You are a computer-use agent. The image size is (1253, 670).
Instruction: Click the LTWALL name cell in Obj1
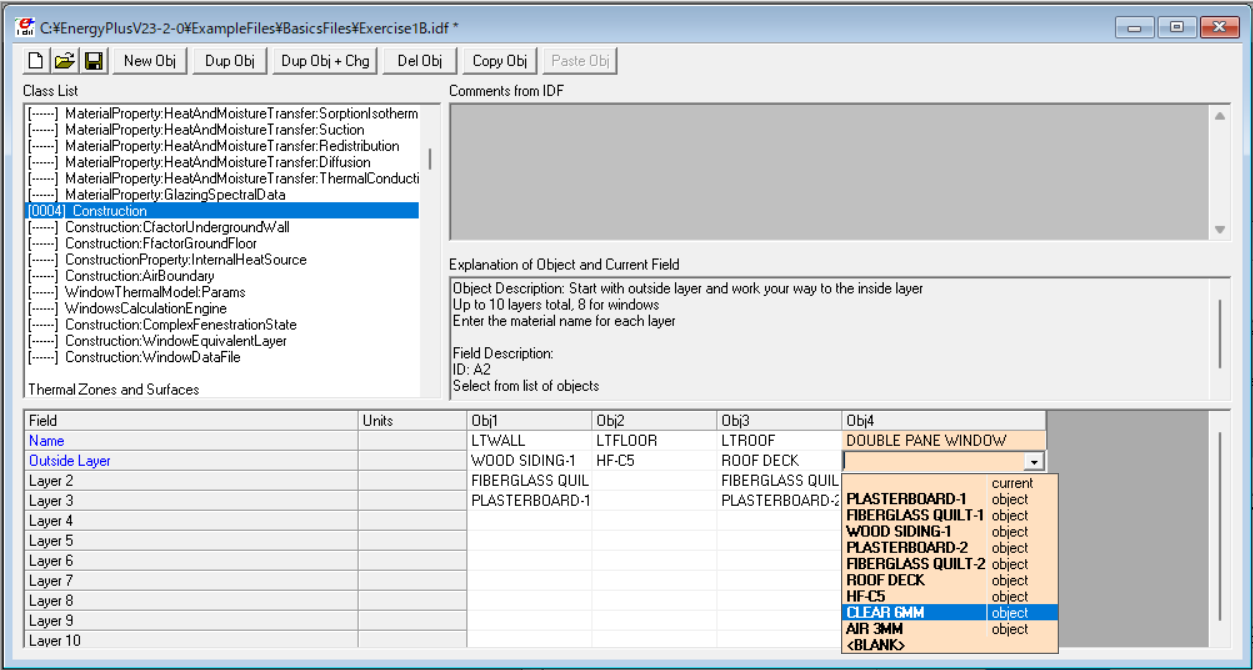click(x=529, y=440)
